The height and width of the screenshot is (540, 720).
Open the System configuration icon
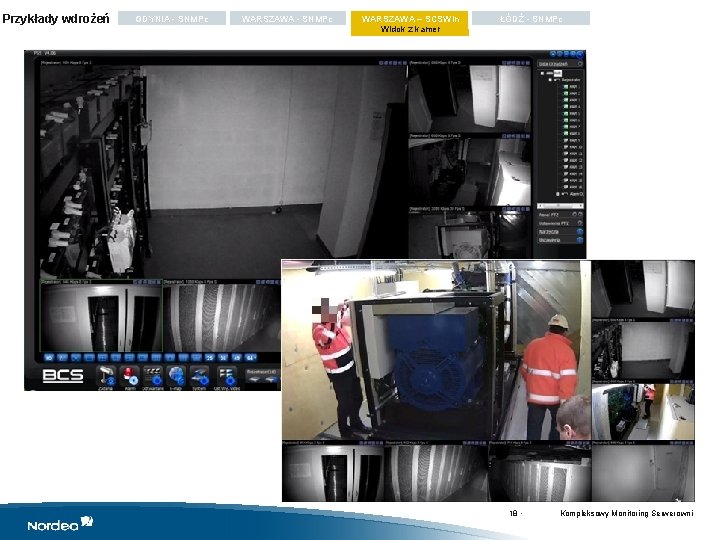coord(199,376)
